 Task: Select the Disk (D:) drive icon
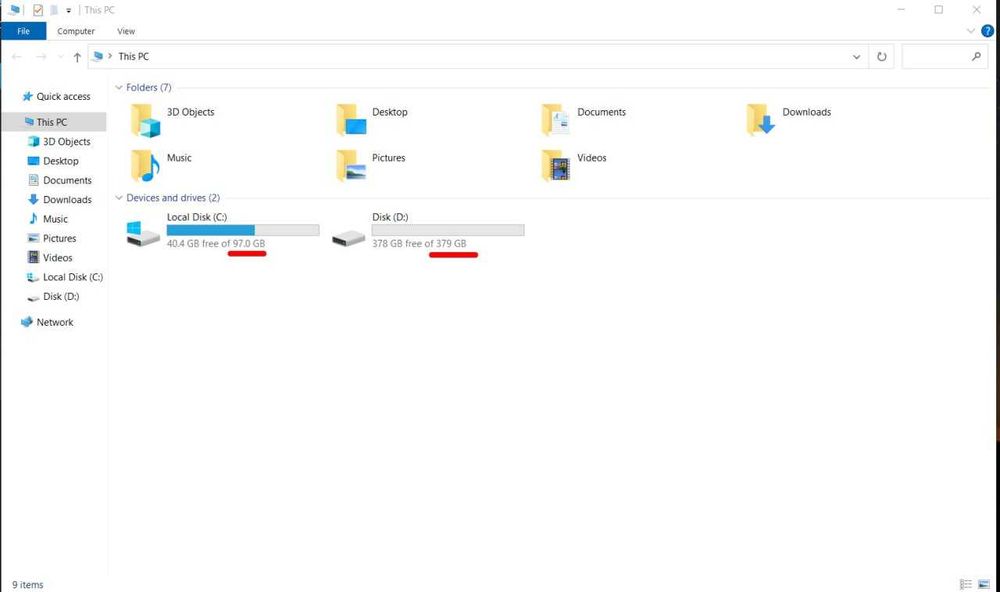point(348,238)
